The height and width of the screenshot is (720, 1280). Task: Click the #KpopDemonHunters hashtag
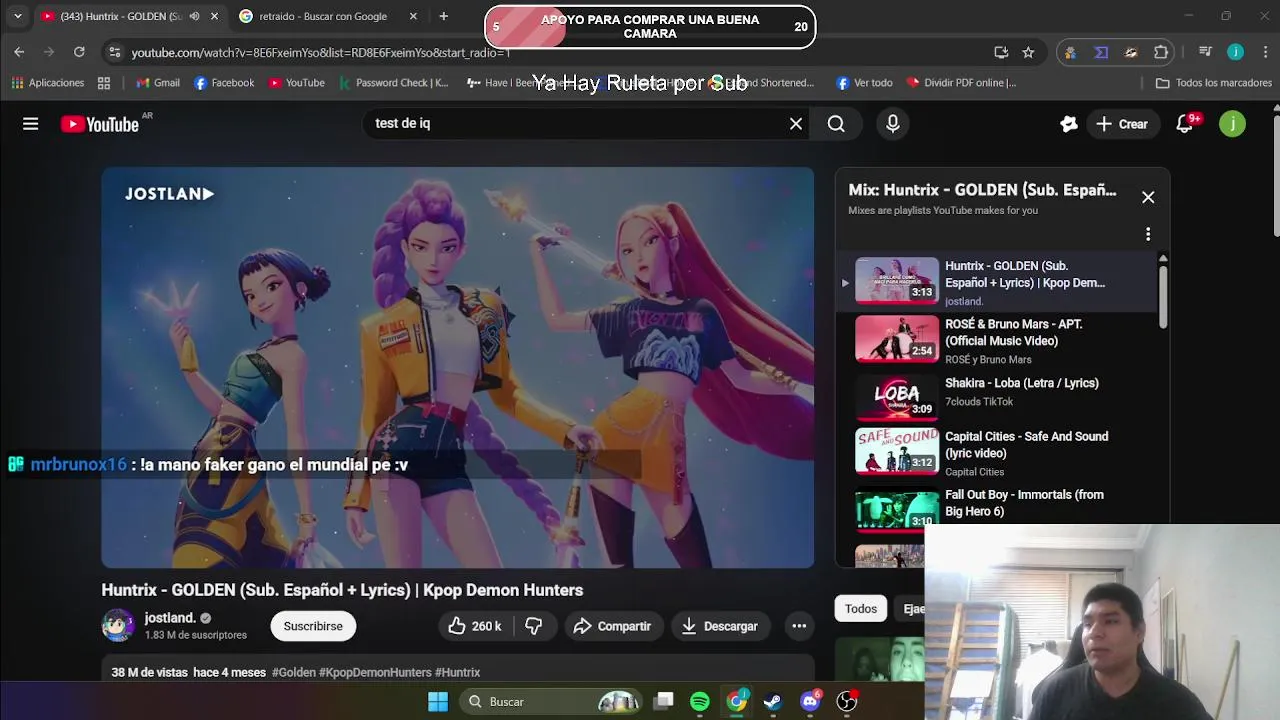375,672
